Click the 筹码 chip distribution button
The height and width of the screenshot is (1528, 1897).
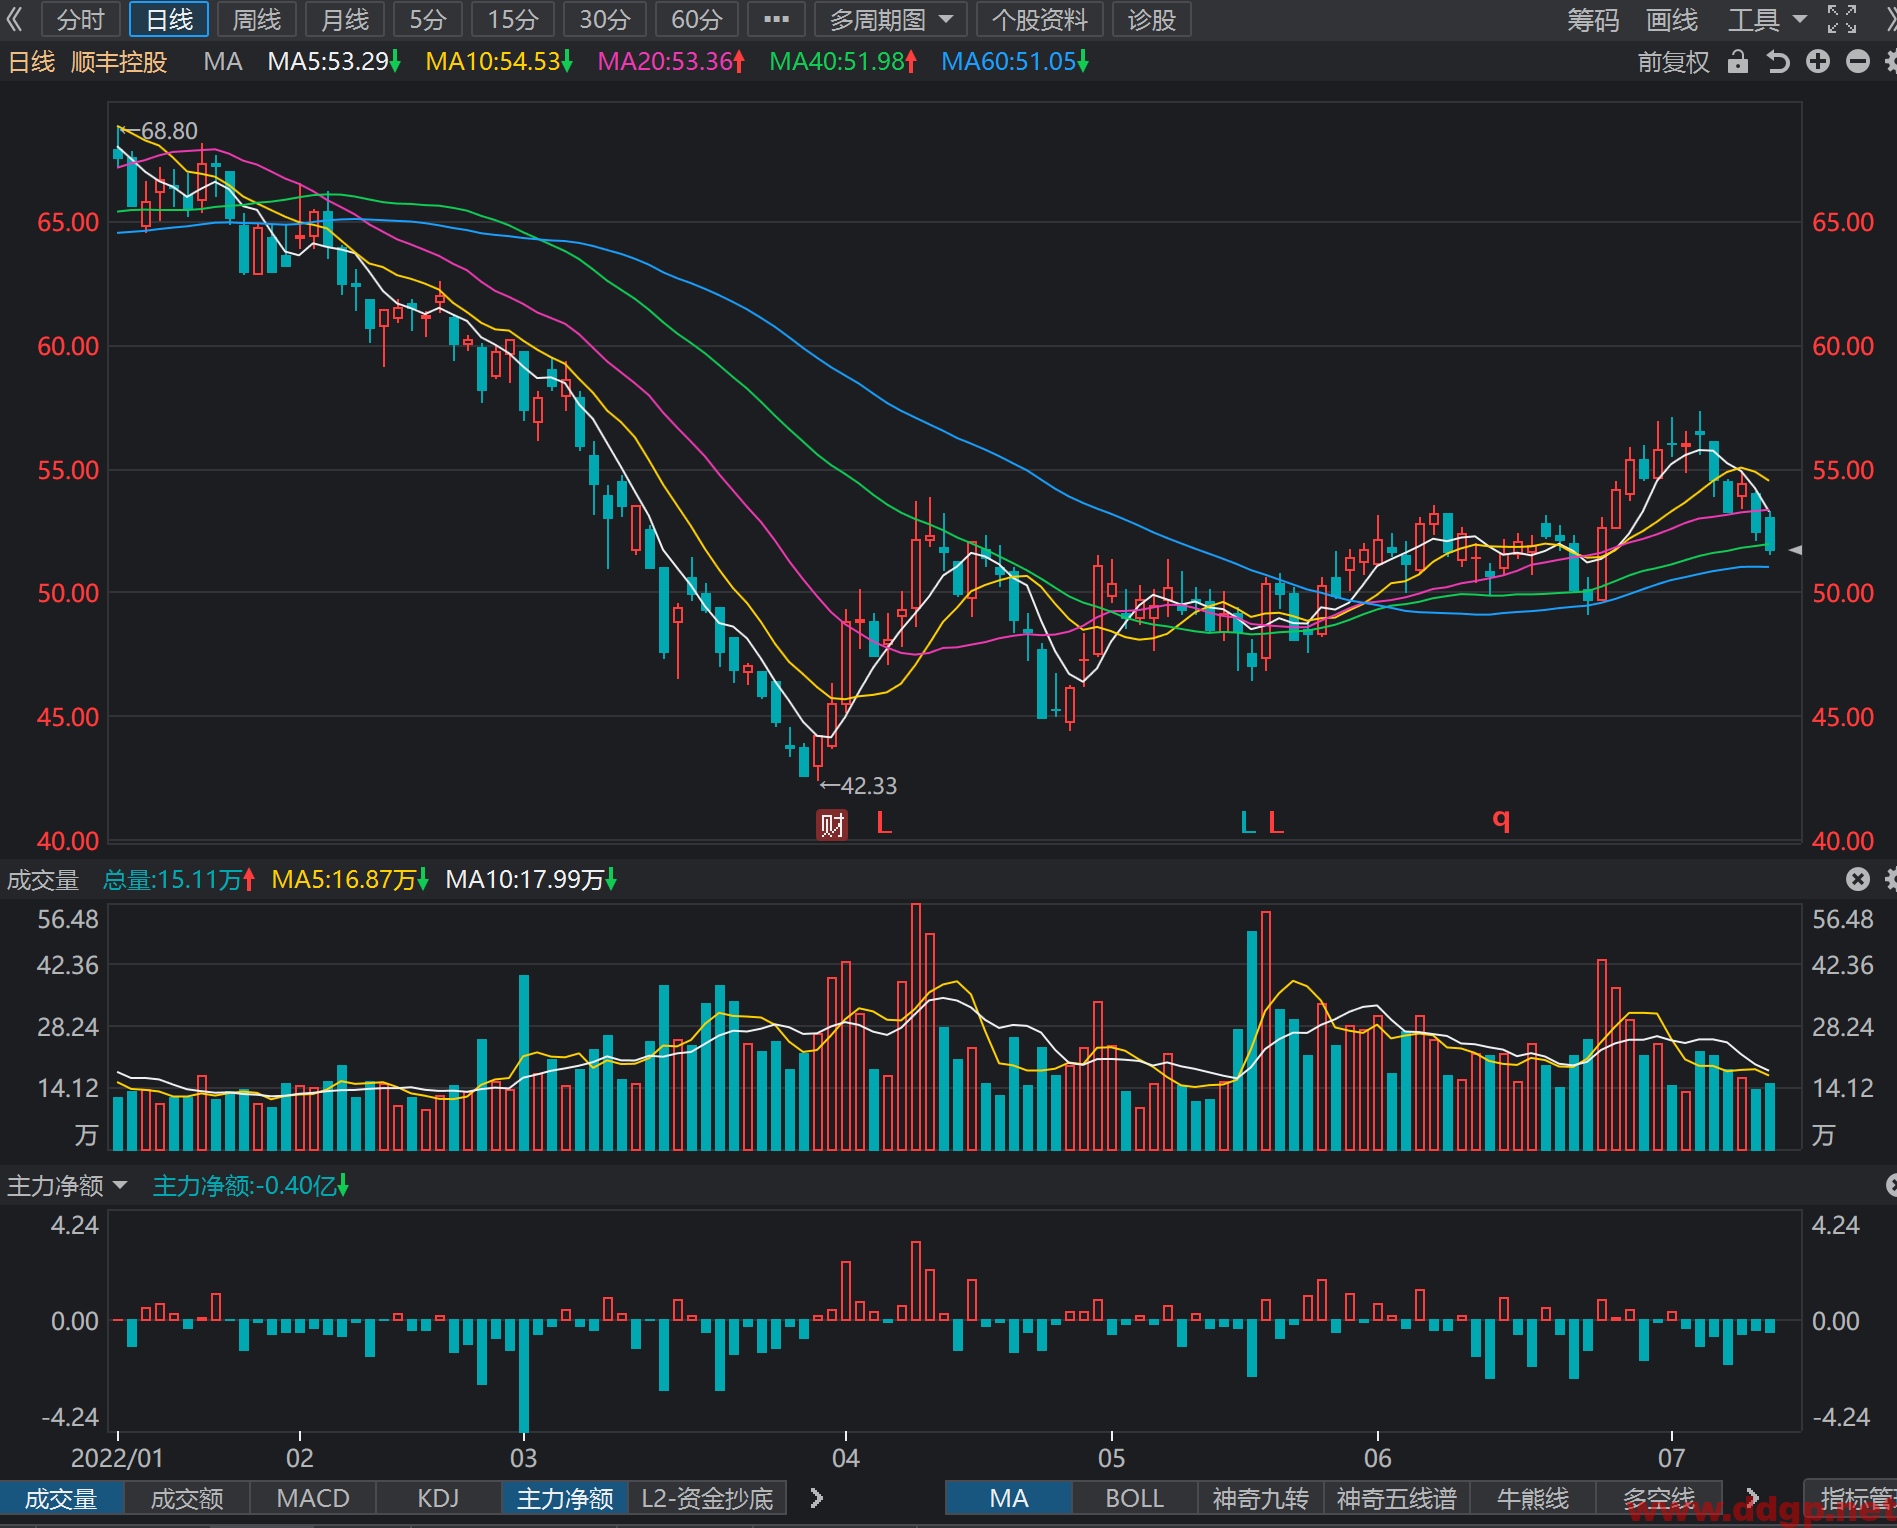click(1593, 19)
